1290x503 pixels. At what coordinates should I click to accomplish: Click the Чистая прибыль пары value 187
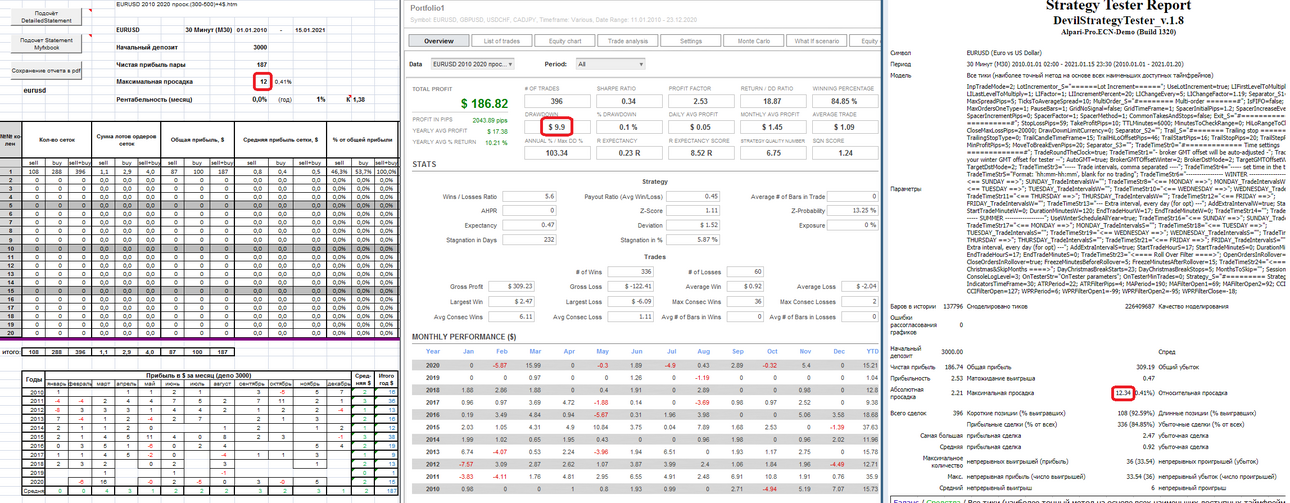tap(260, 64)
